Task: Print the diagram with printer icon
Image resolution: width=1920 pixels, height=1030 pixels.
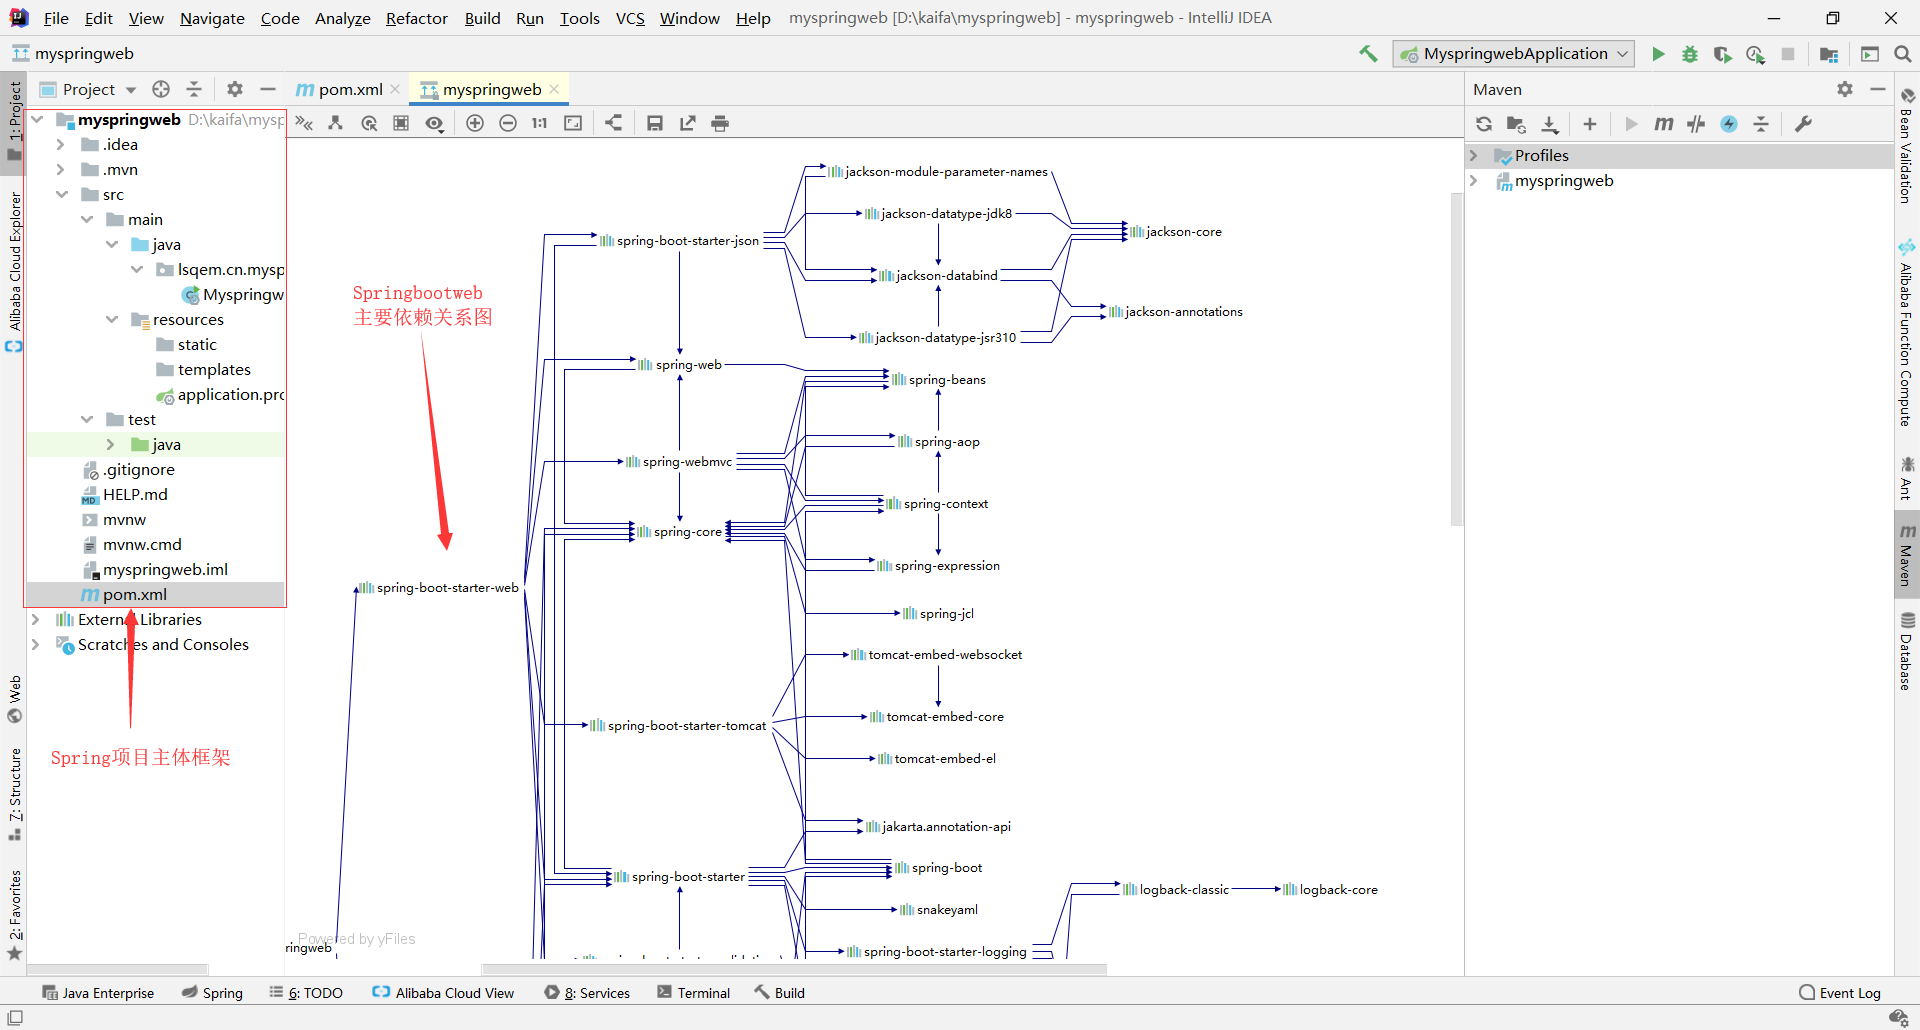Action: pos(720,123)
